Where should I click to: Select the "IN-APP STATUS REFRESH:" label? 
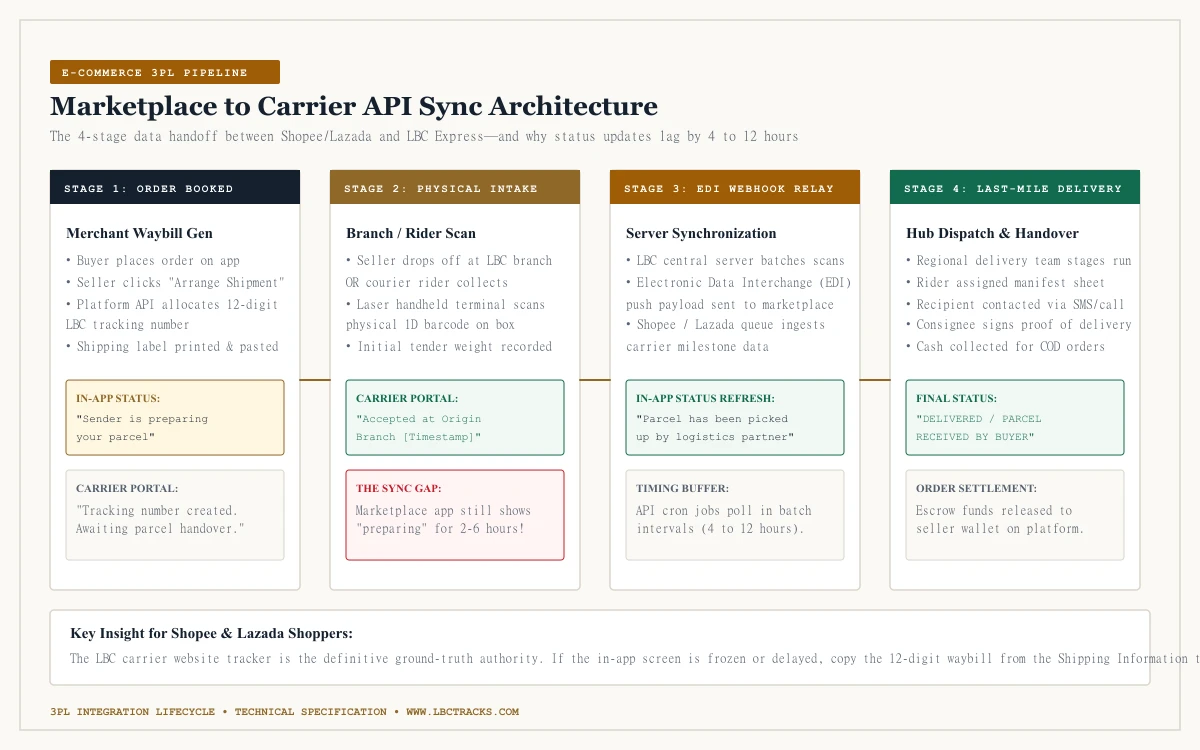705,399
